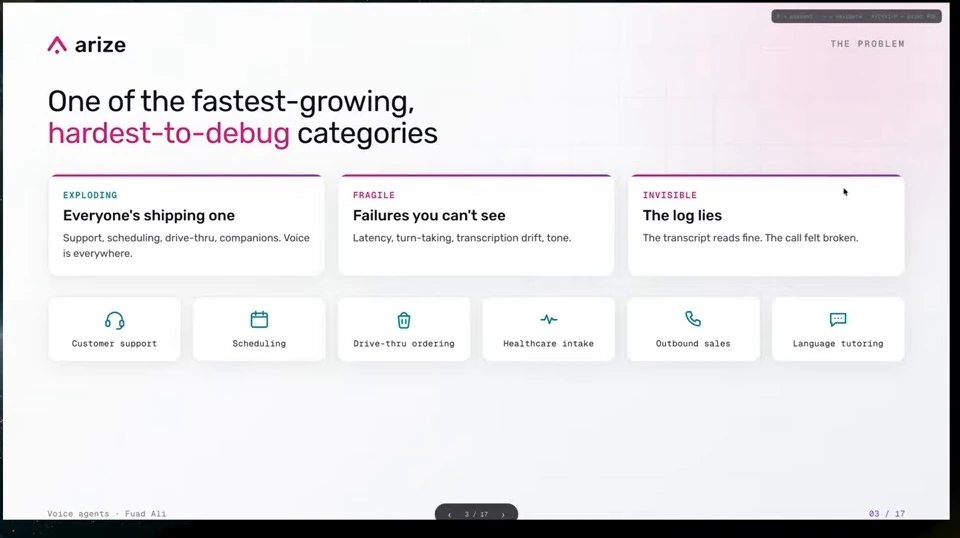
Task: Click the headset icon above Customer support
Action: pos(114,320)
